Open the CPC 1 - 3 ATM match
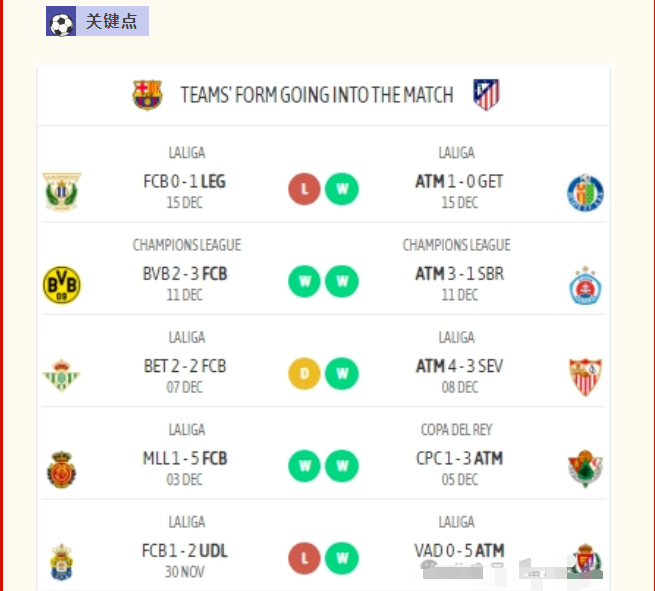The image size is (655, 591). (x=459, y=459)
